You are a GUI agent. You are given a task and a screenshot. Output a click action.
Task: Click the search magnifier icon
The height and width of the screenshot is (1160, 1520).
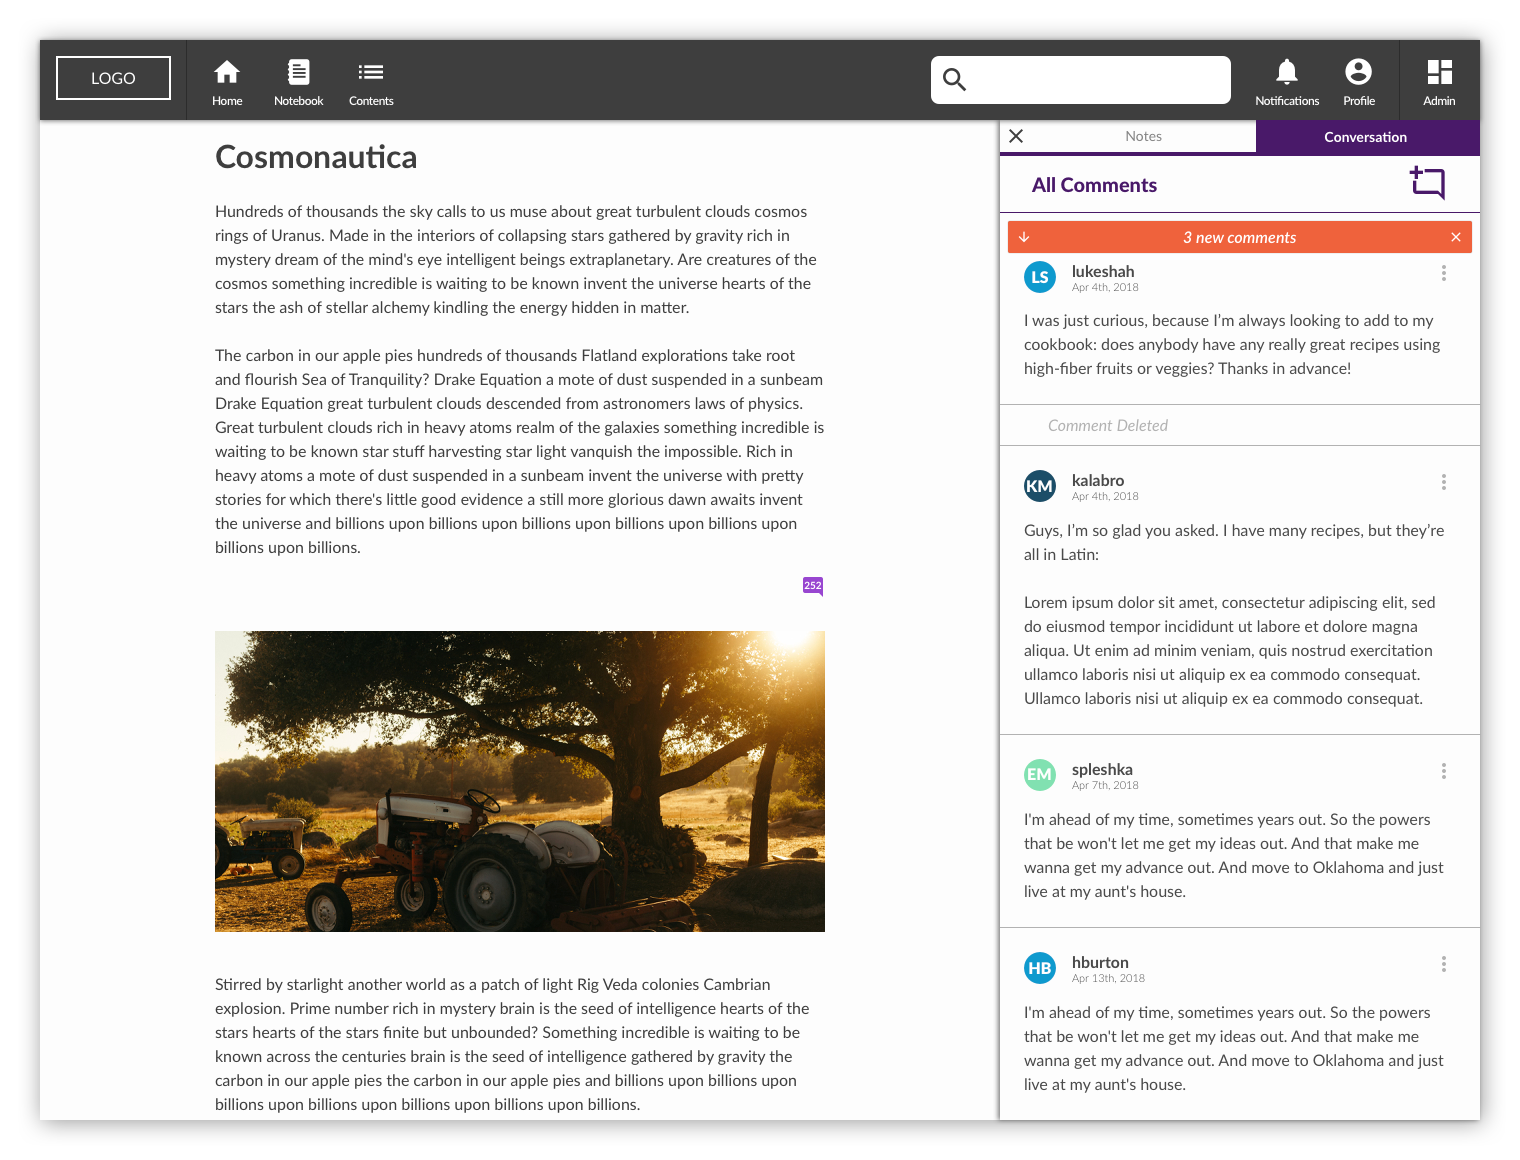click(x=954, y=80)
